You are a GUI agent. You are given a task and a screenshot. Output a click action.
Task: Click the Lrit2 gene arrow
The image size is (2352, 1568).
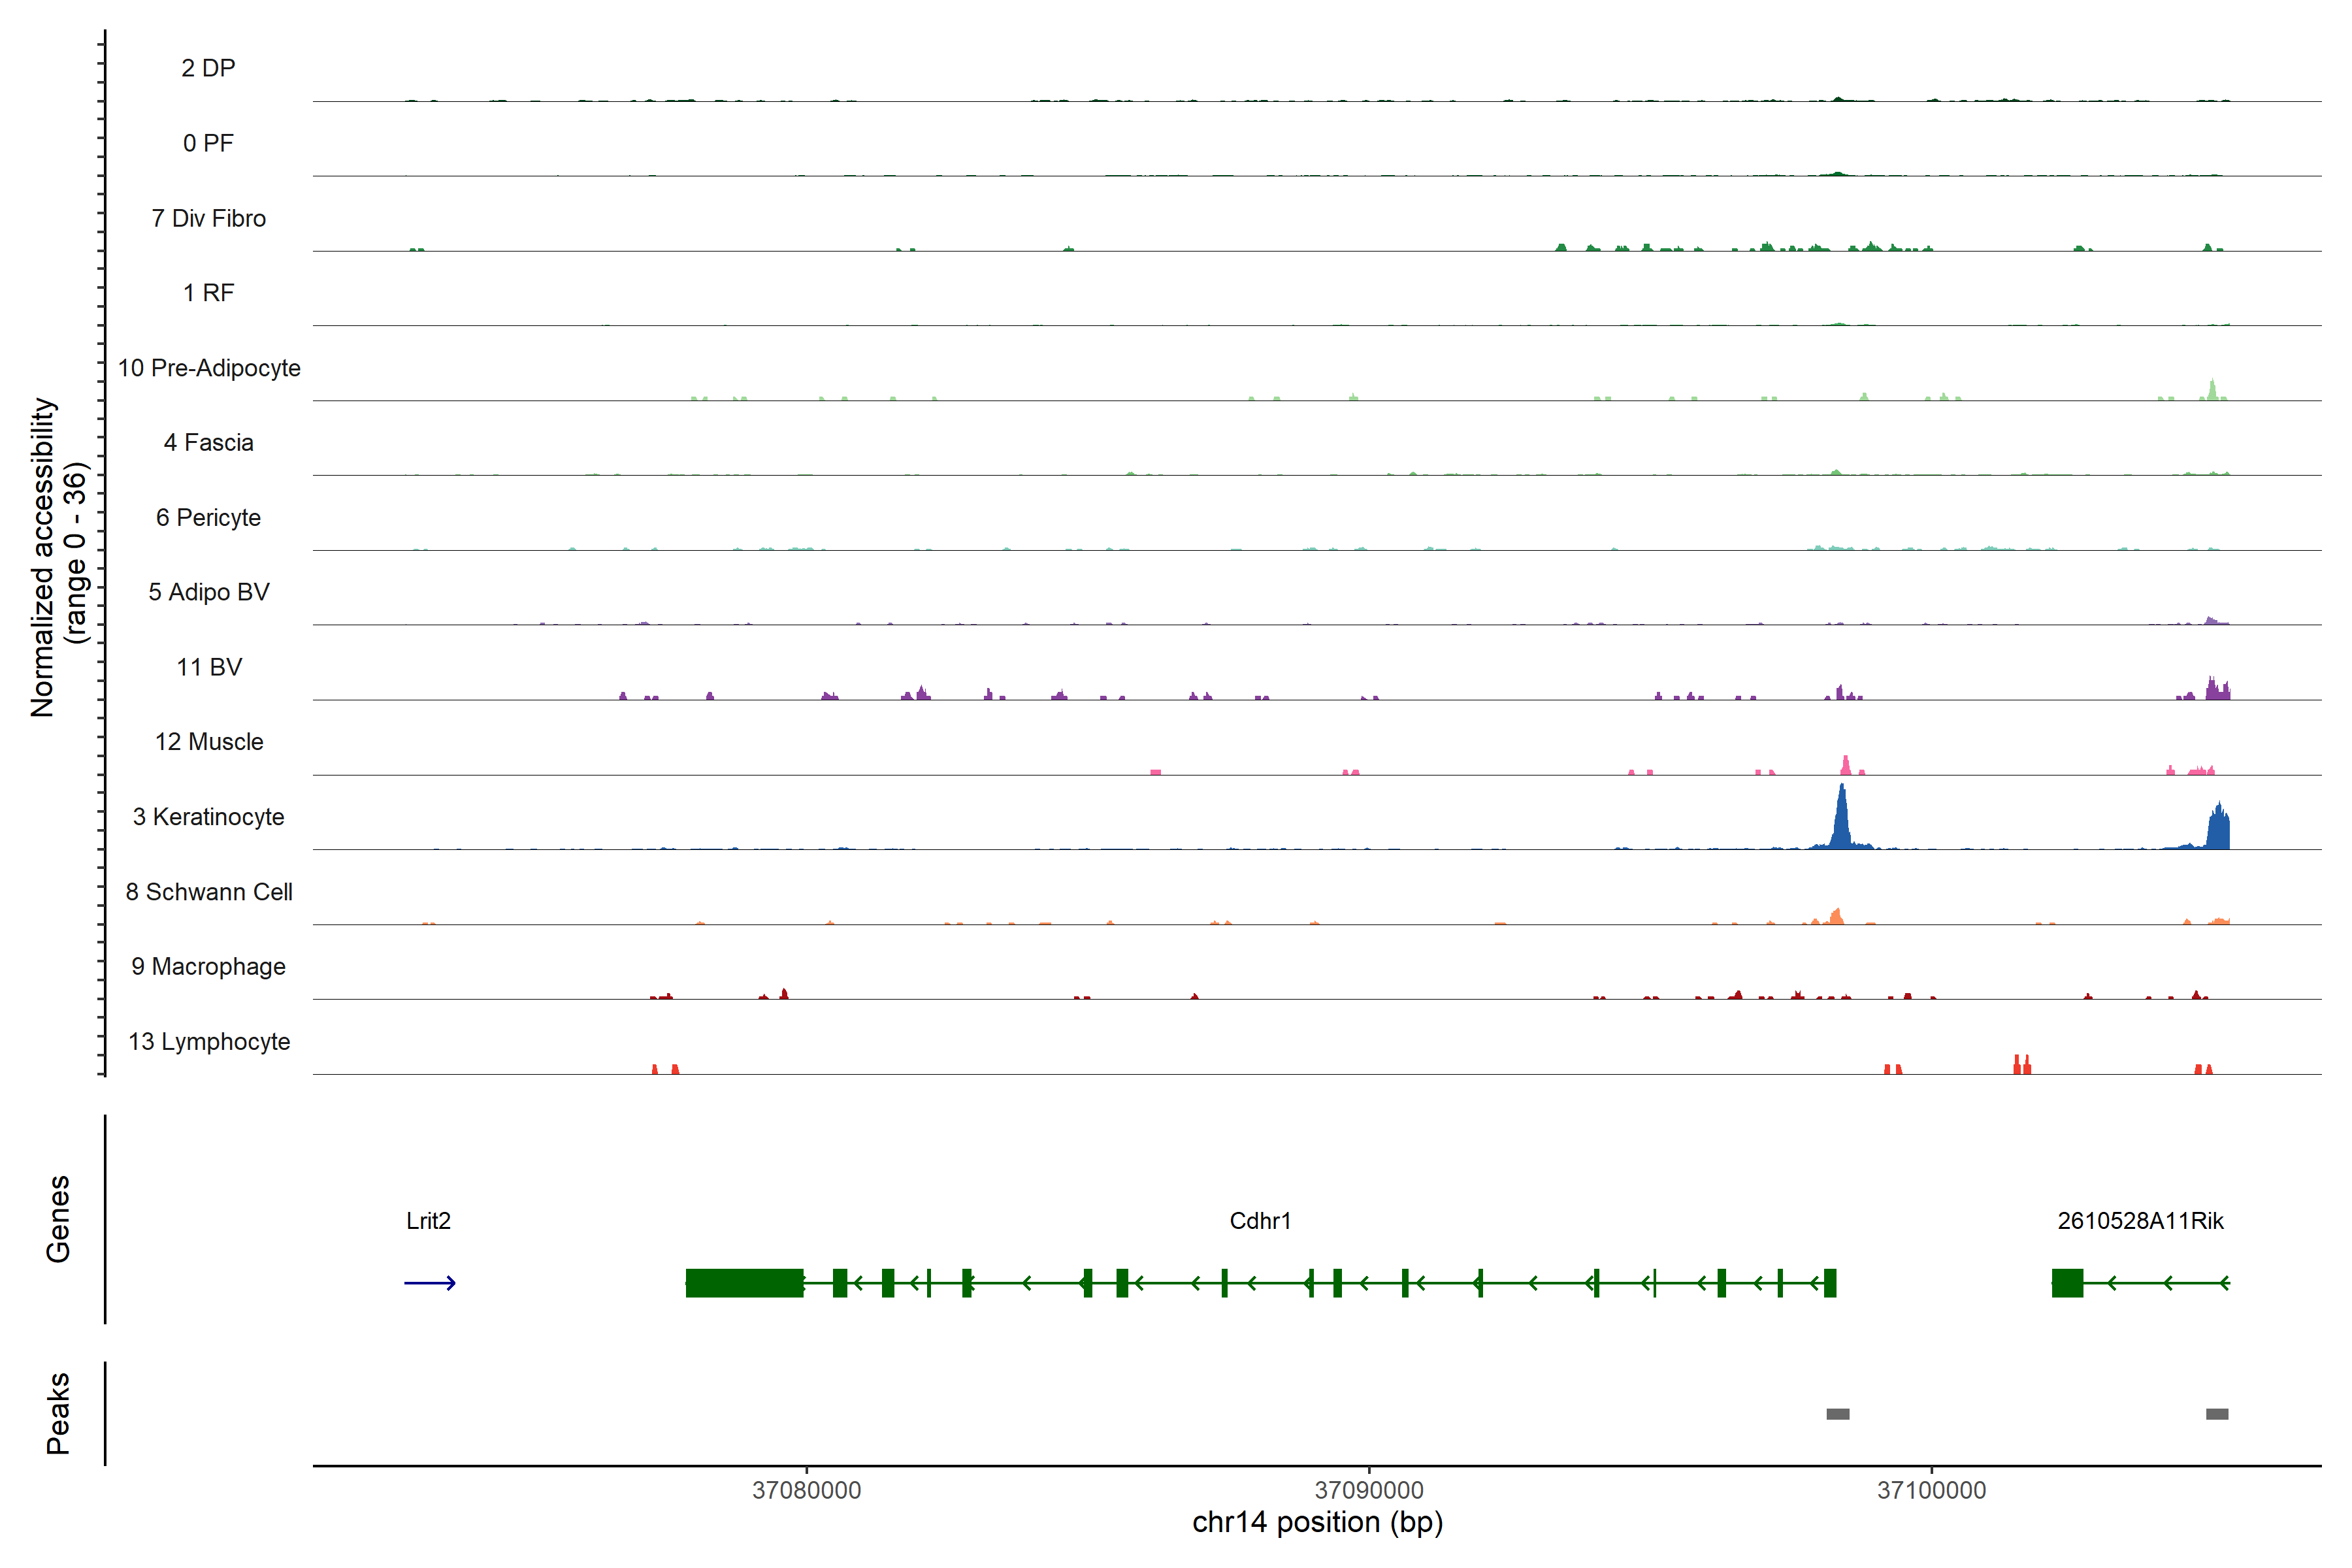pos(430,1283)
